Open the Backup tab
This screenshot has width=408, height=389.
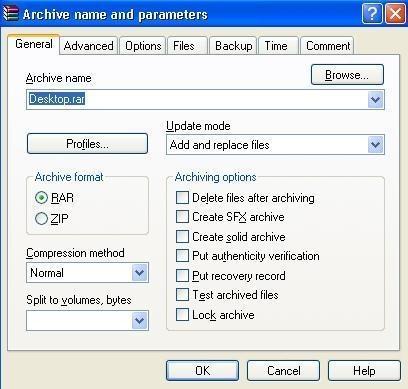pos(233,46)
